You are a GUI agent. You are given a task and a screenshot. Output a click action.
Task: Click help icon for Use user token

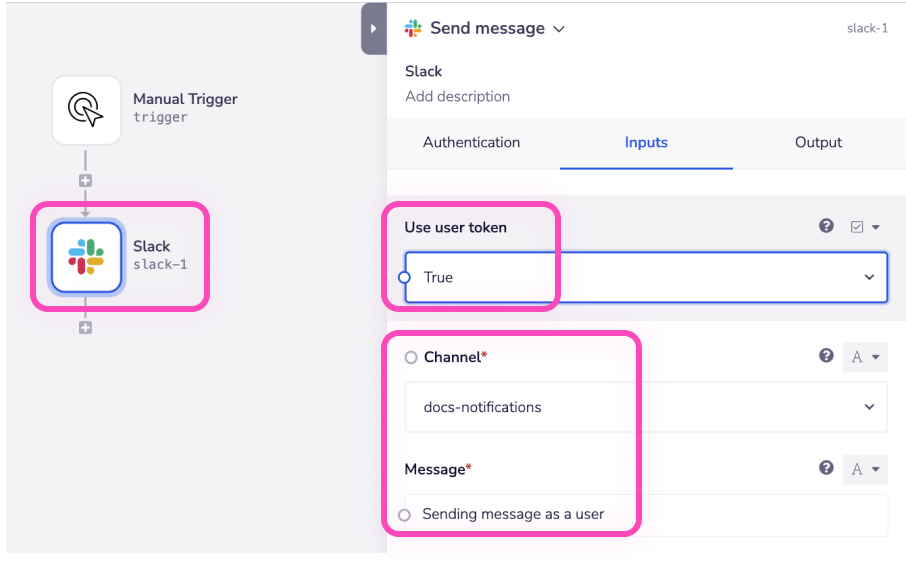(826, 227)
